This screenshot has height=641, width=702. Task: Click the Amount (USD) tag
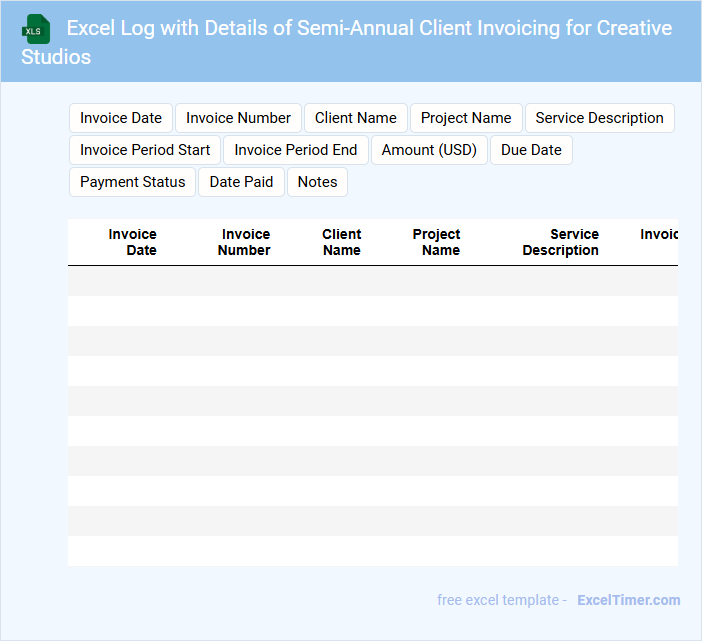point(429,150)
